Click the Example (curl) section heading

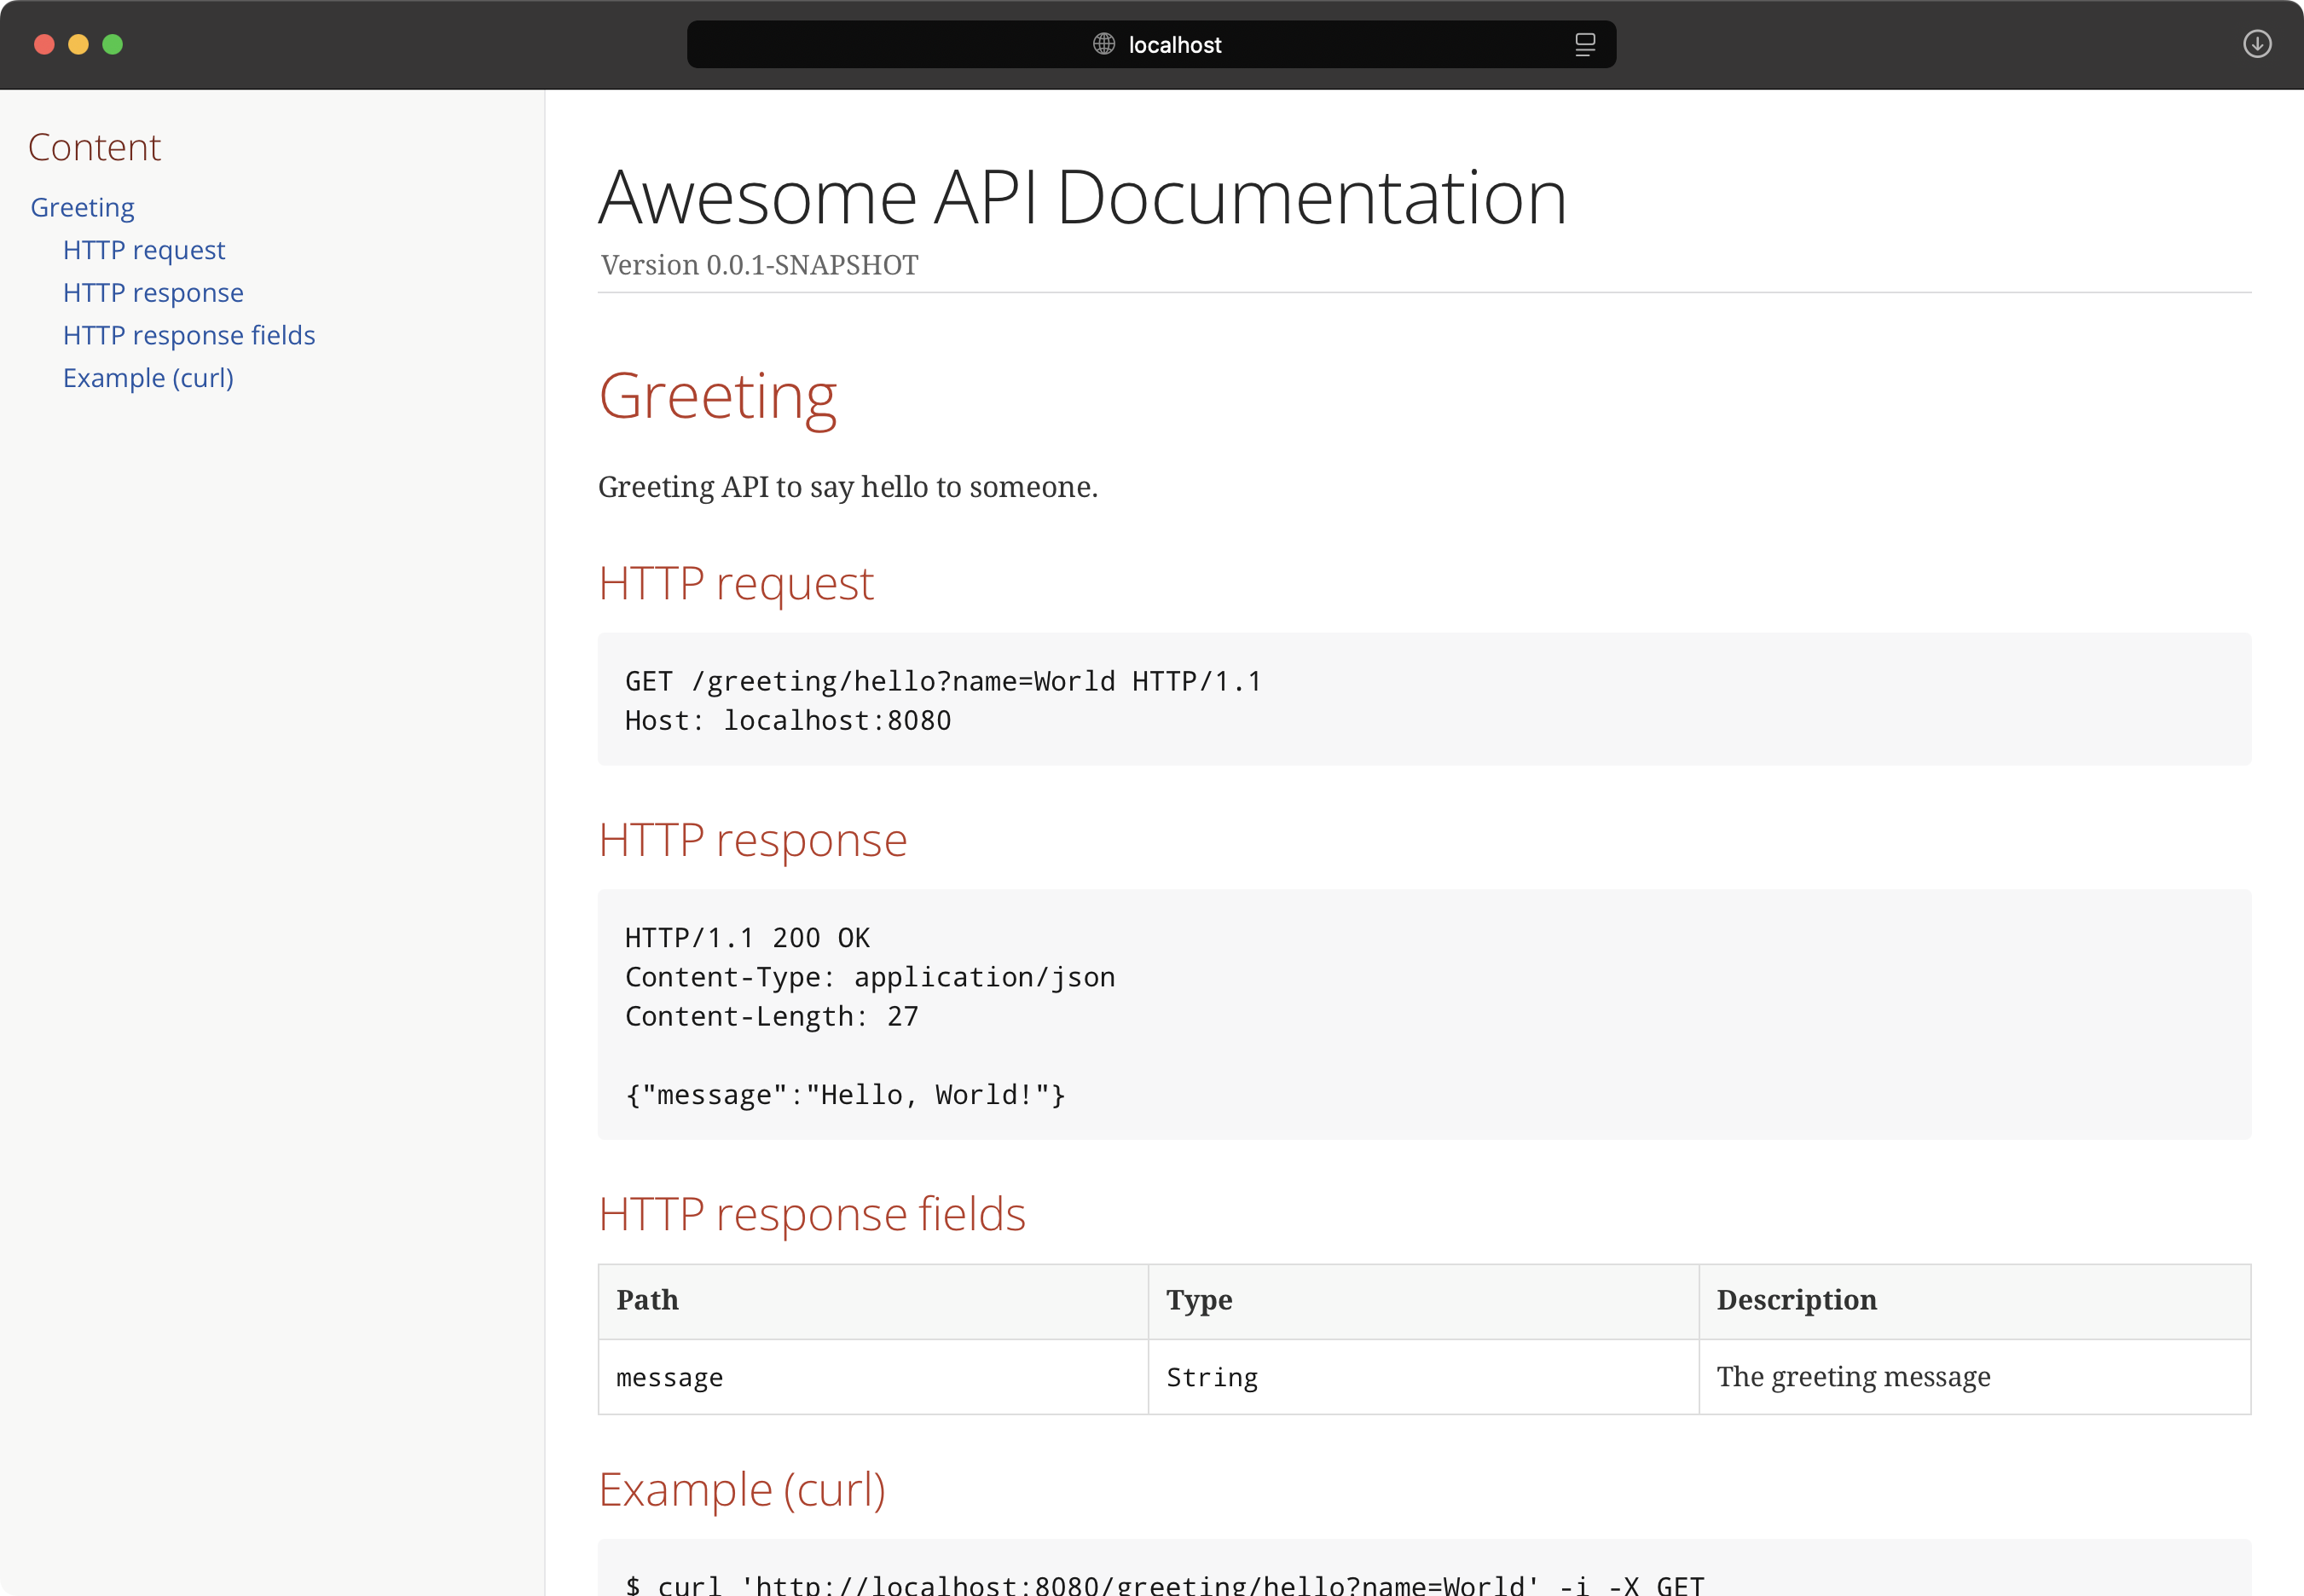[741, 1490]
